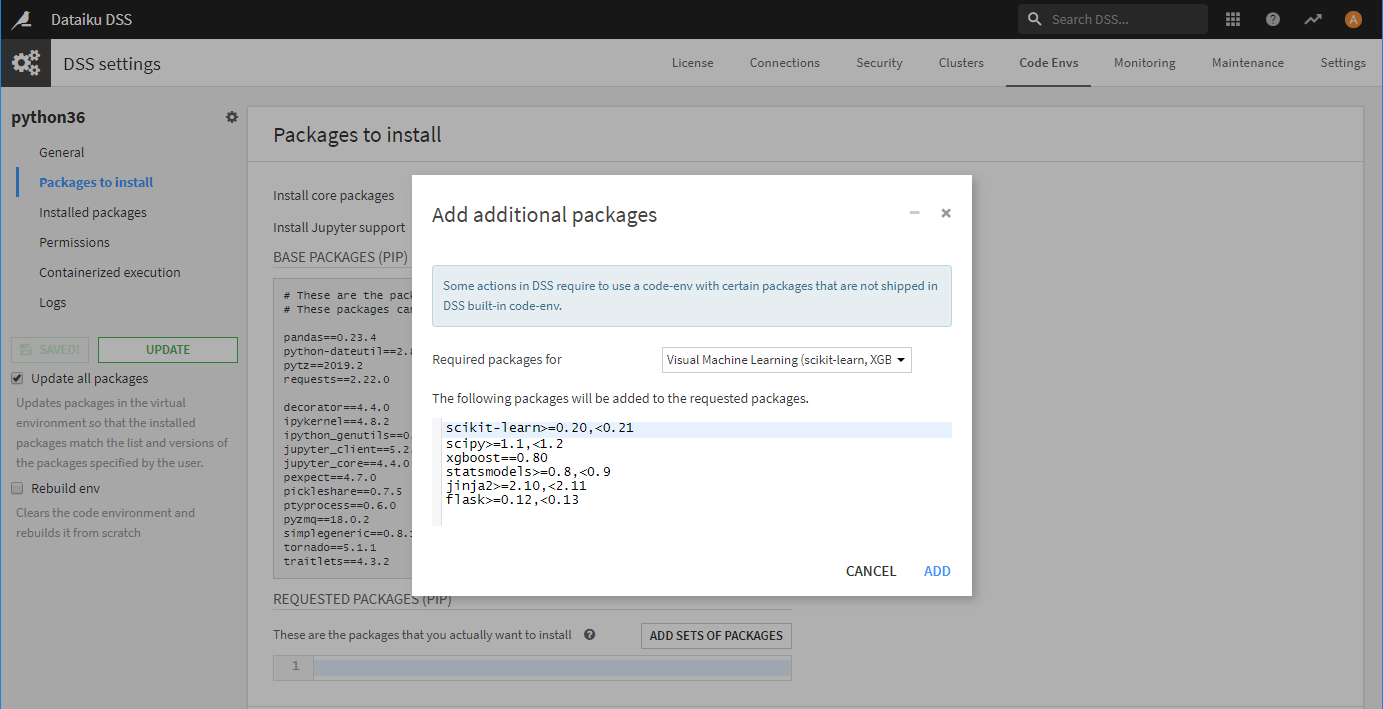Open the activity trend icon
This screenshot has height=709, width=1383.
1313,19
